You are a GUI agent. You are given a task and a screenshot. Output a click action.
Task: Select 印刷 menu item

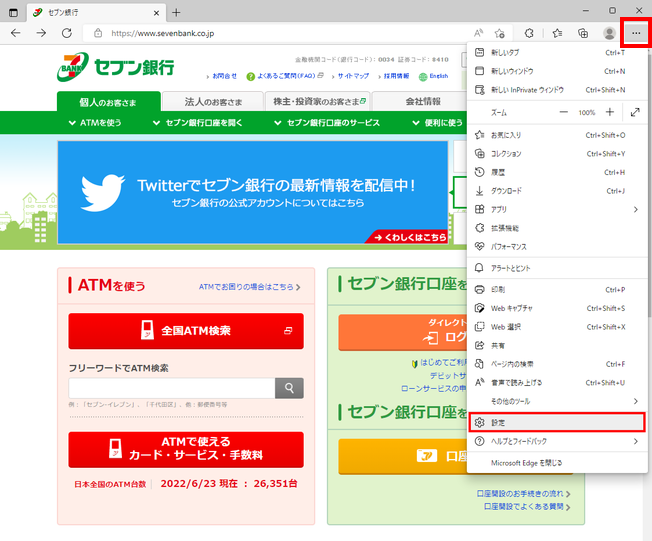(x=557, y=289)
